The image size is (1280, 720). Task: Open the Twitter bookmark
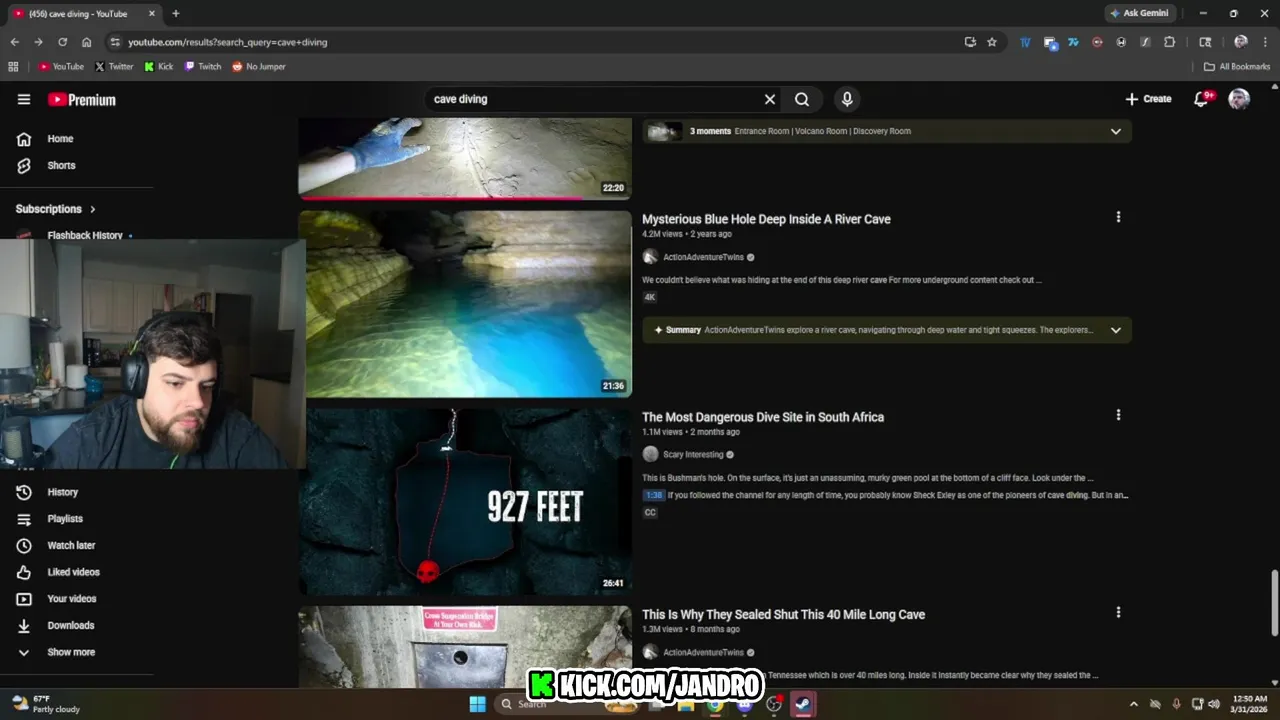coord(114,67)
